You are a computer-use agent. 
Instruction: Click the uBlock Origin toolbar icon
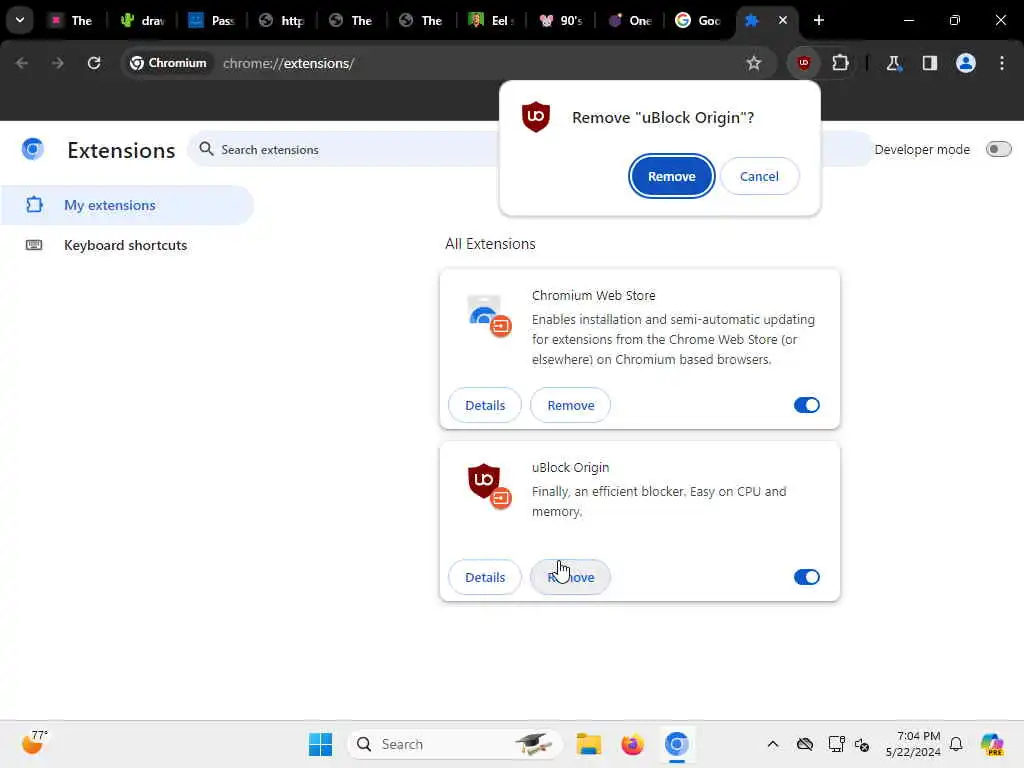point(803,63)
